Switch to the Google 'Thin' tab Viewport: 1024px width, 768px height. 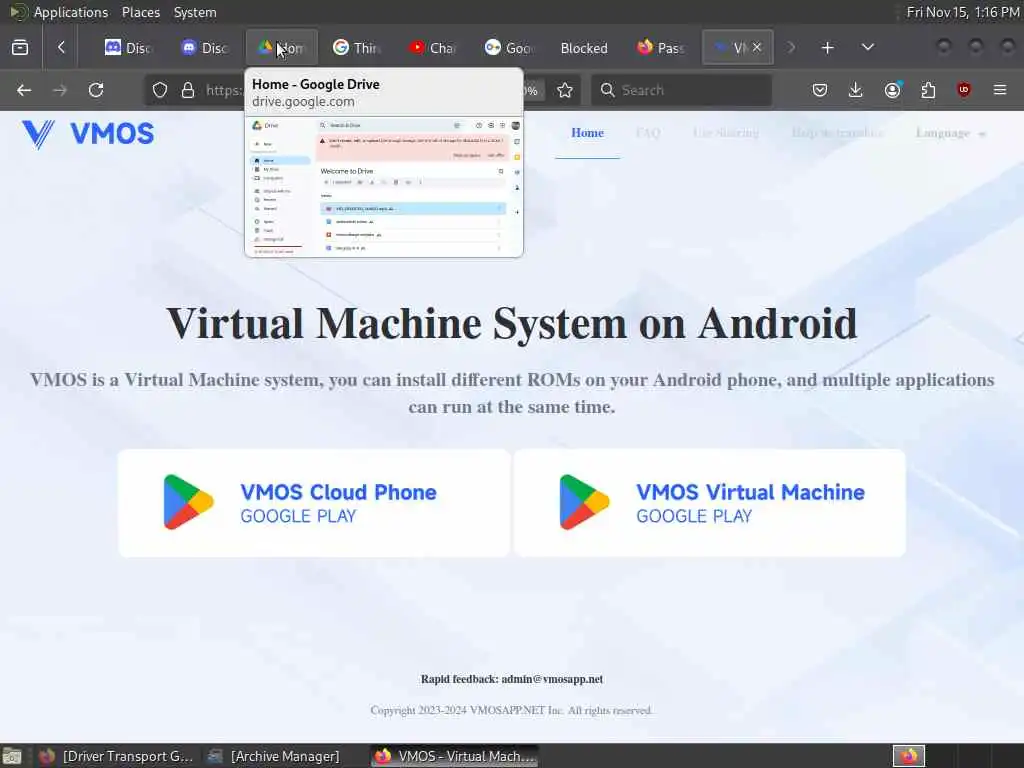pyautogui.click(x=357, y=48)
